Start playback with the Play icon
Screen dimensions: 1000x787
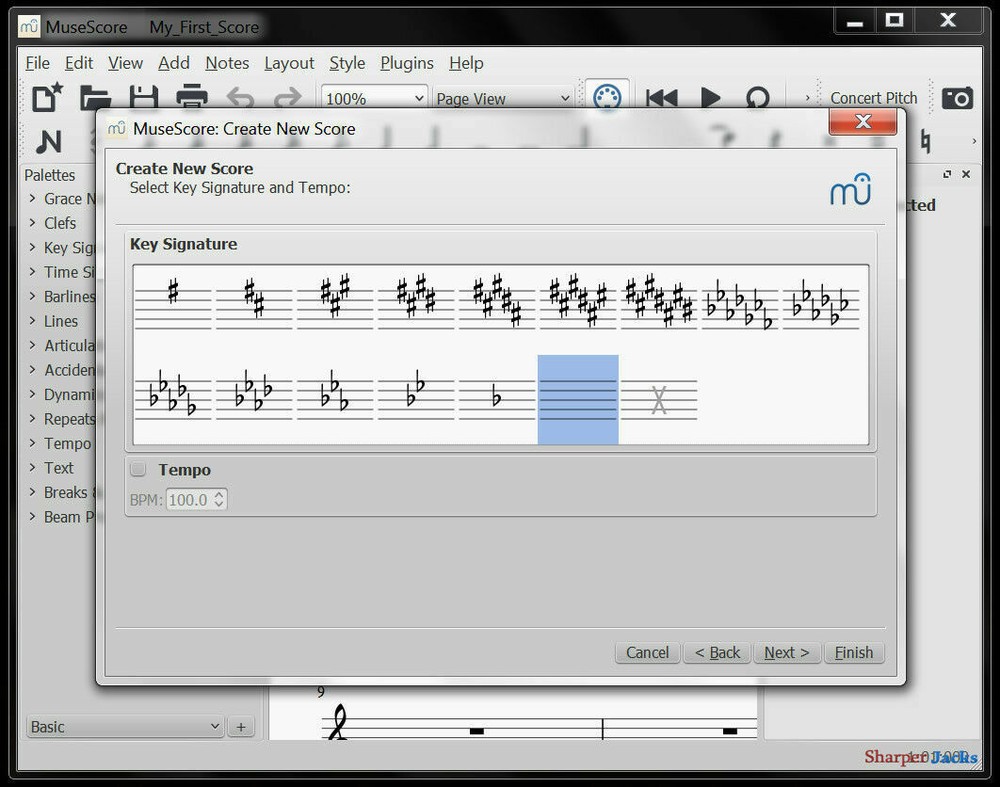pos(711,97)
